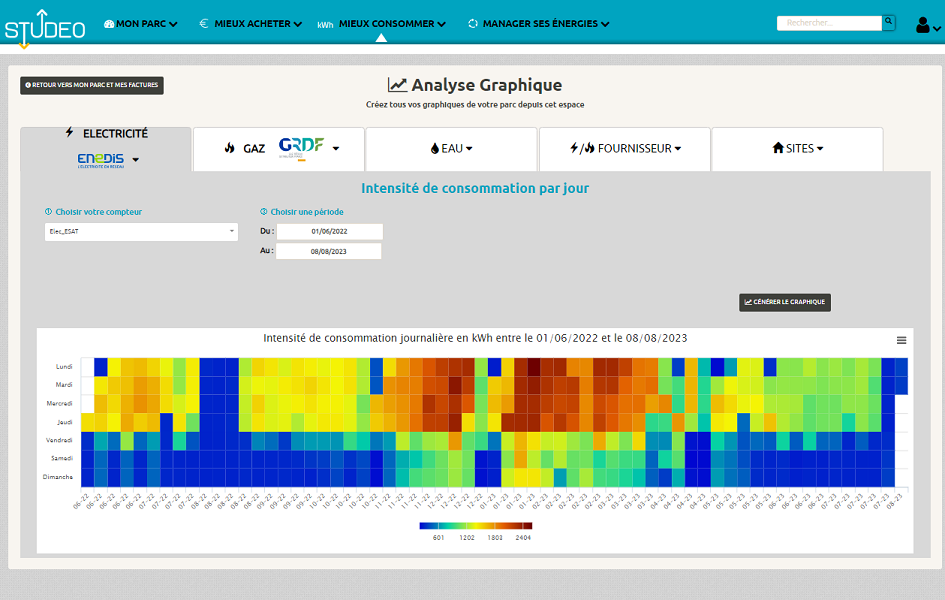Expand the GRDF dropdown arrow
The width and height of the screenshot is (945, 600).
pyautogui.click(x=336, y=148)
